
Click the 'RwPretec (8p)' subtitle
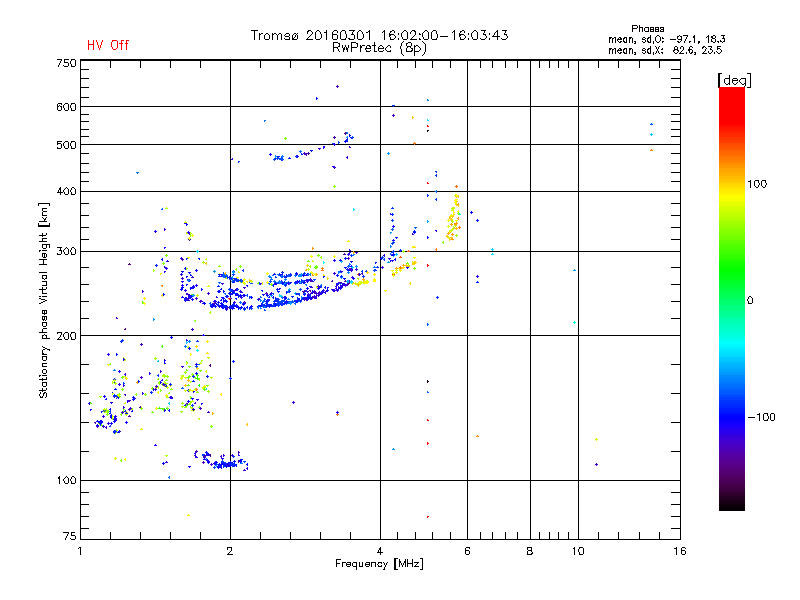pyautogui.click(x=379, y=48)
